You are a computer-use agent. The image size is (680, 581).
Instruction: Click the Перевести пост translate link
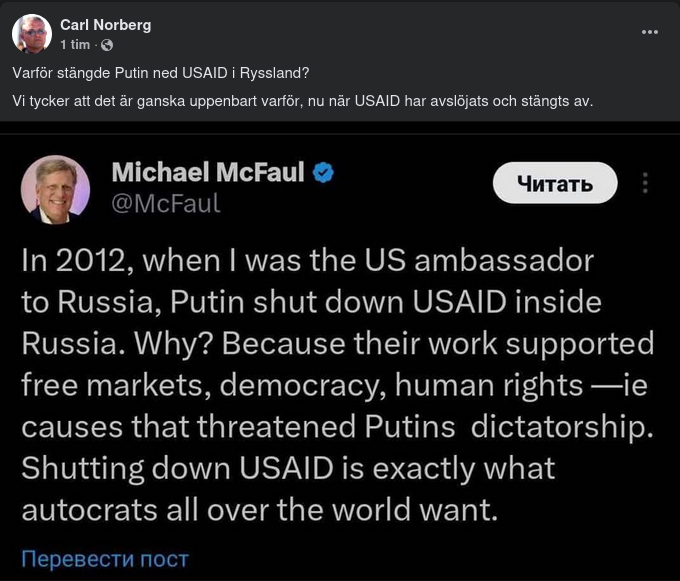(105, 558)
